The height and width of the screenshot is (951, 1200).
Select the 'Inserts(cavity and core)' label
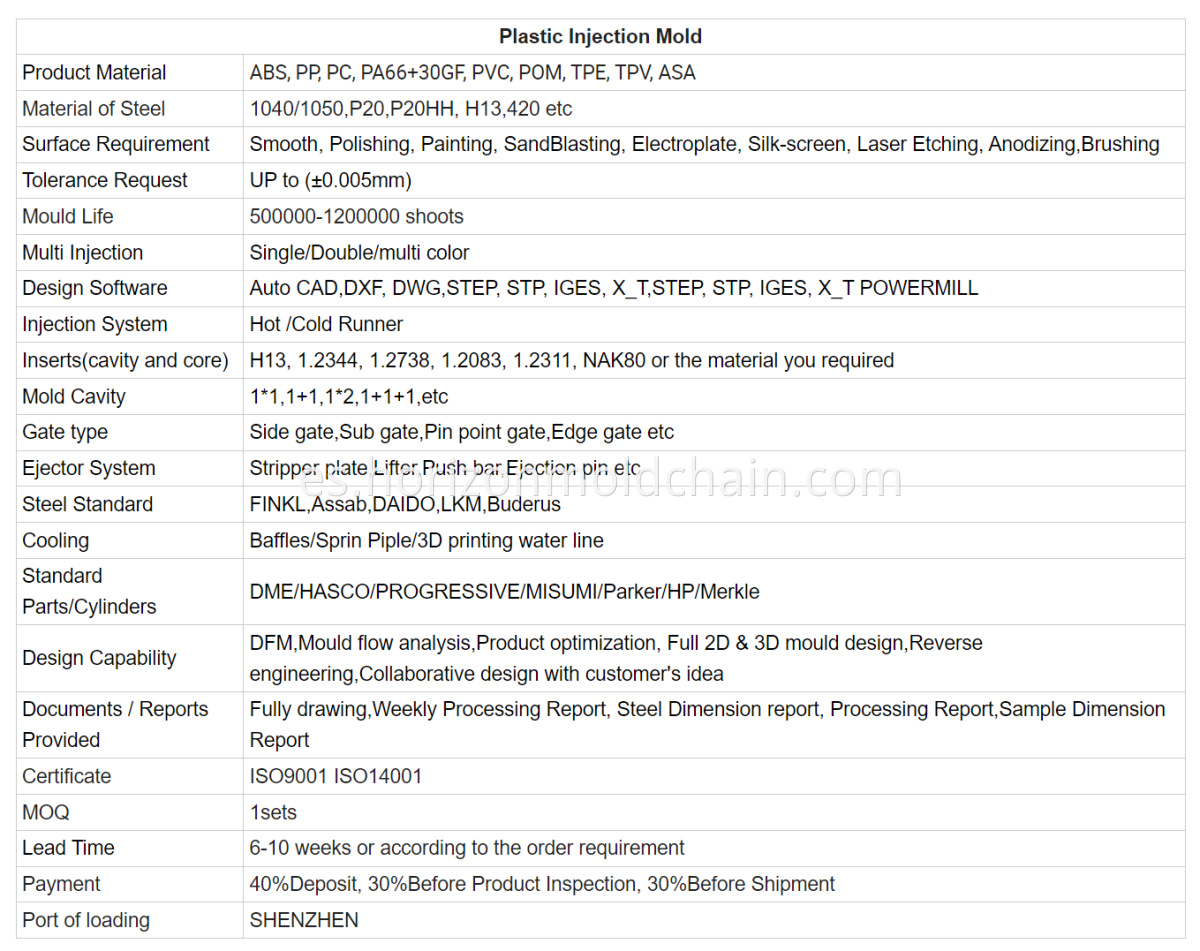tap(126, 361)
